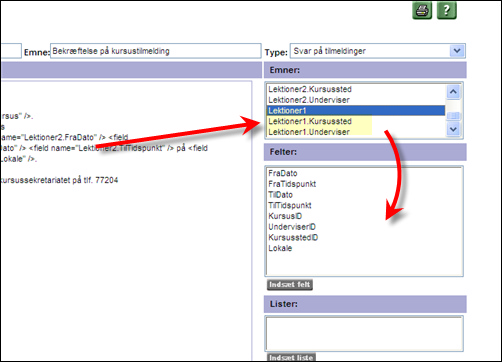
Task: Select Lektioner2.Underviser in Emner list
Action: coord(309,100)
